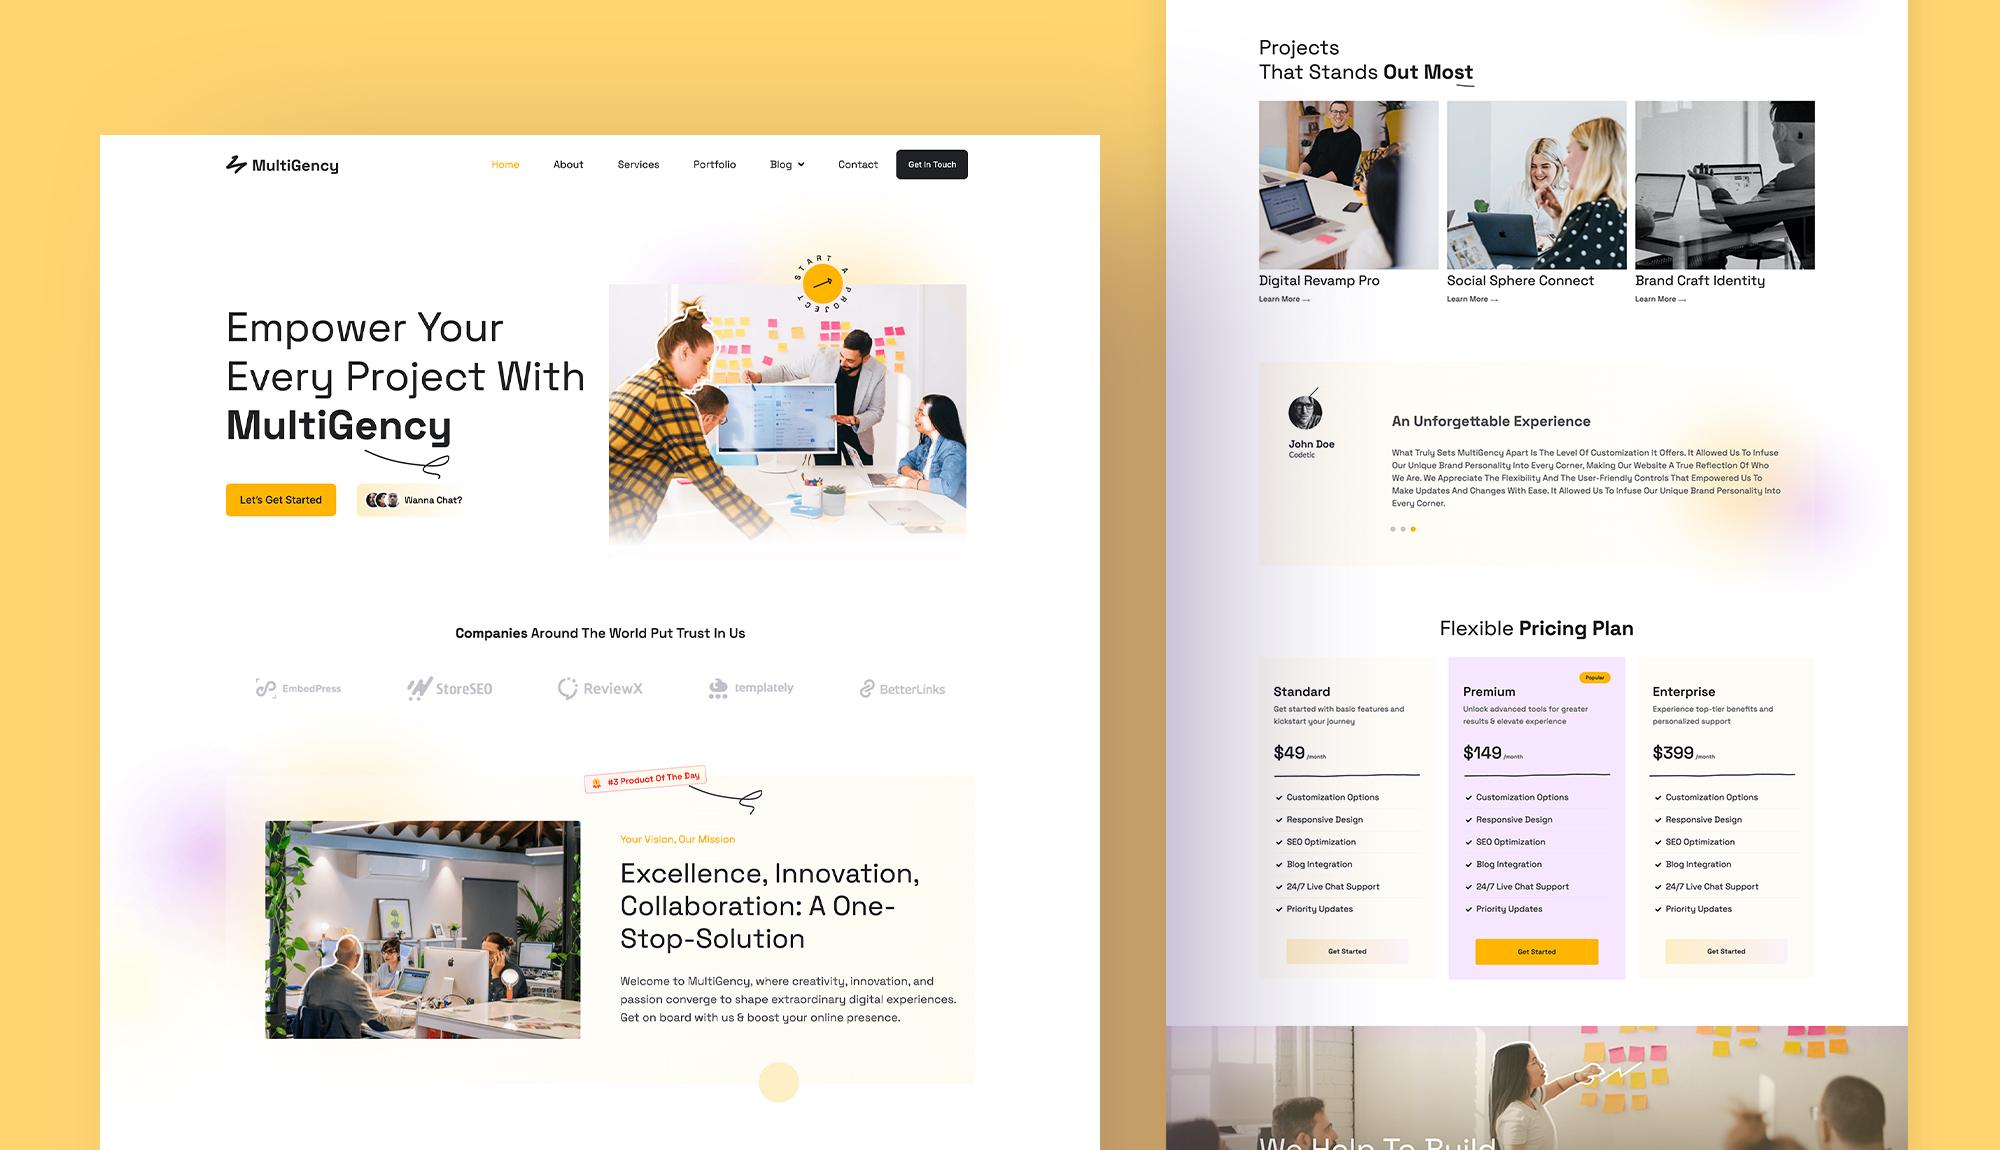Screen dimensions: 2000x1150
Task: Click the EmbedPress logo icon
Action: pos(266,688)
